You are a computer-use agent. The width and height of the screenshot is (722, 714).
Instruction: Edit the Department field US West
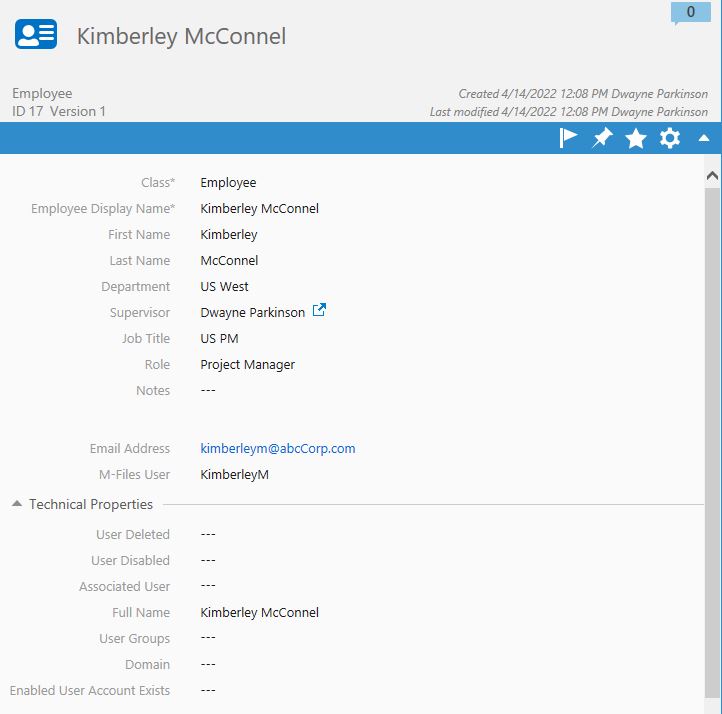point(227,287)
